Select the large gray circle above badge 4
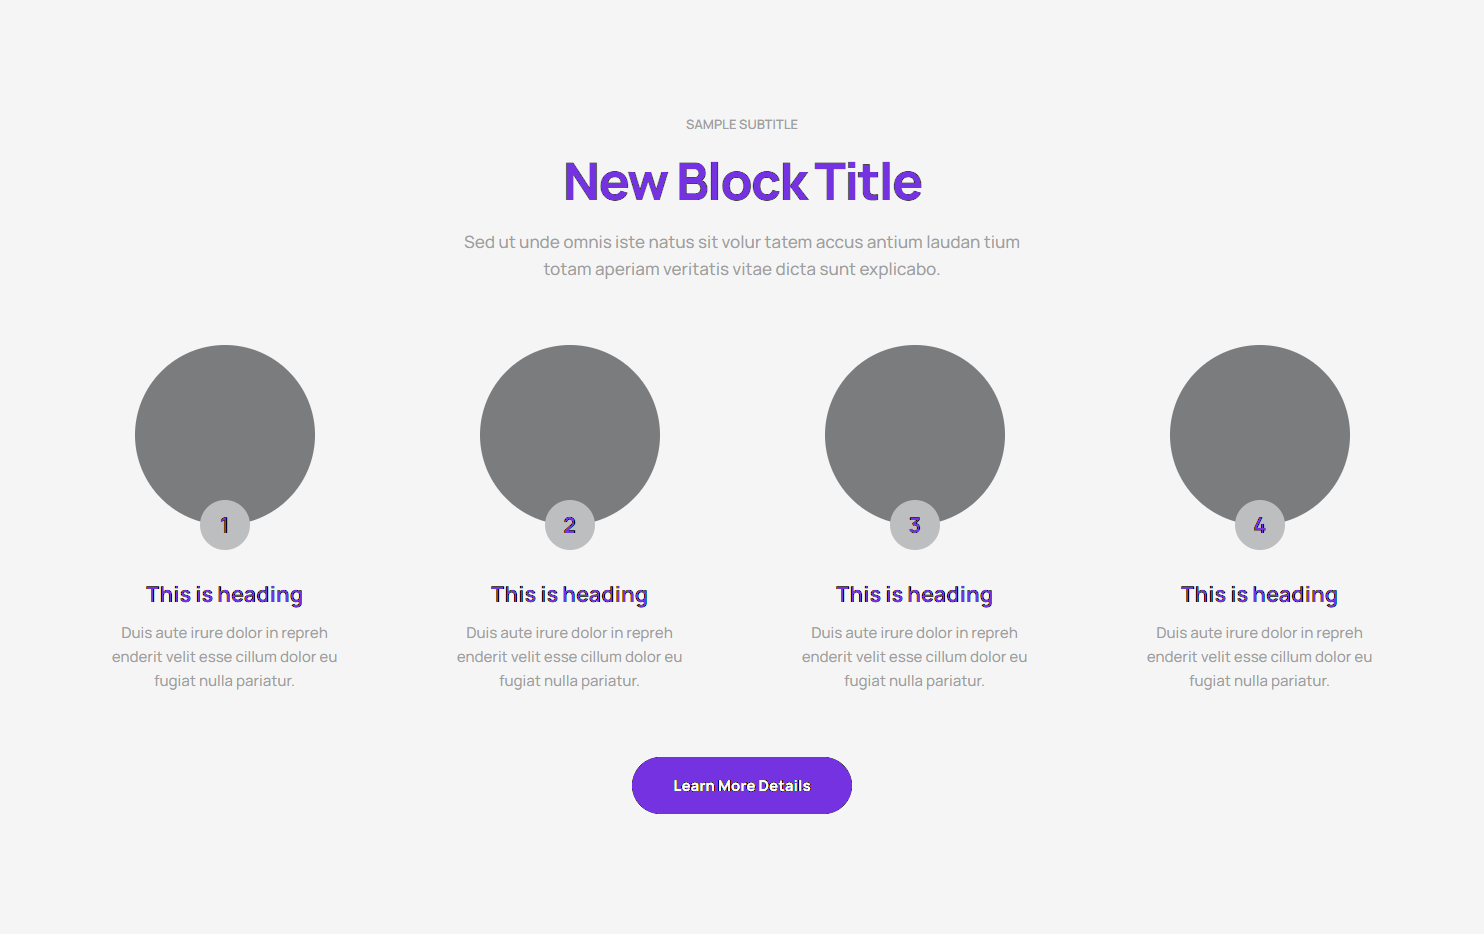Viewport: 1484px width, 934px height. (1260, 425)
